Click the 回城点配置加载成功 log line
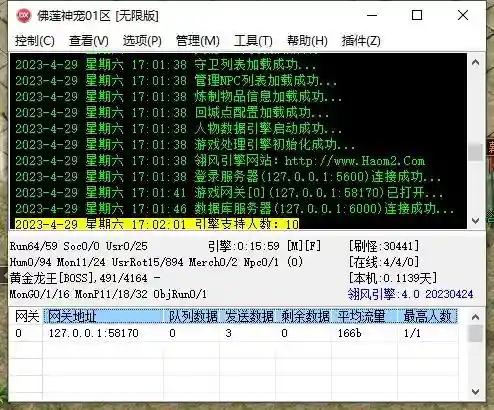 click(x=172, y=113)
